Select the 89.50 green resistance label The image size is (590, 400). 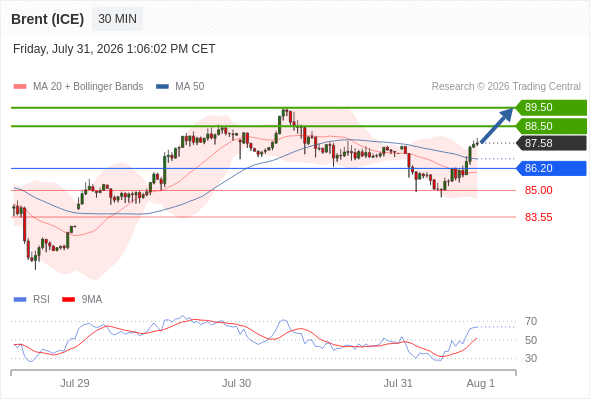pyautogui.click(x=551, y=107)
